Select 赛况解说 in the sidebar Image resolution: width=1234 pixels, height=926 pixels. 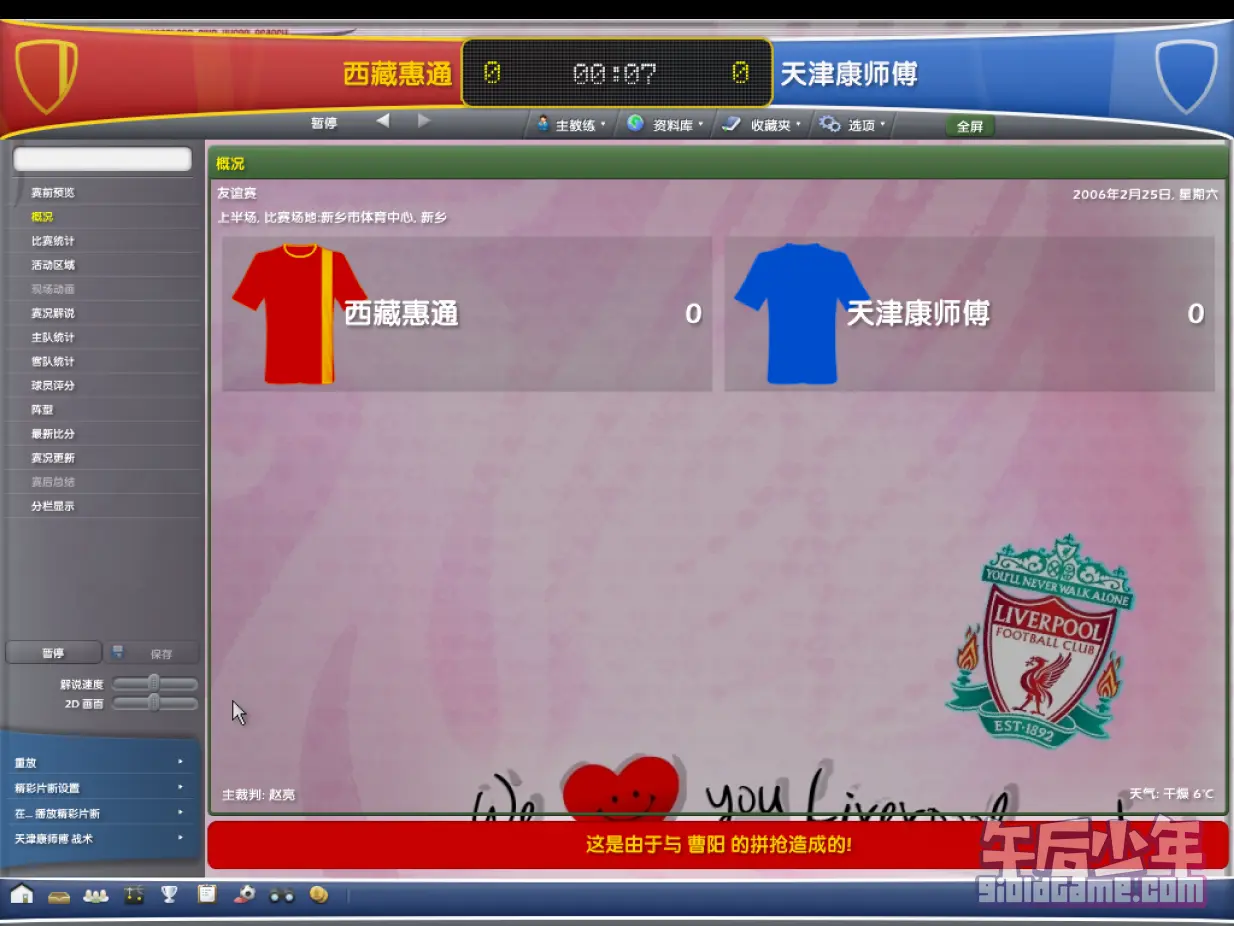click(x=105, y=313)
